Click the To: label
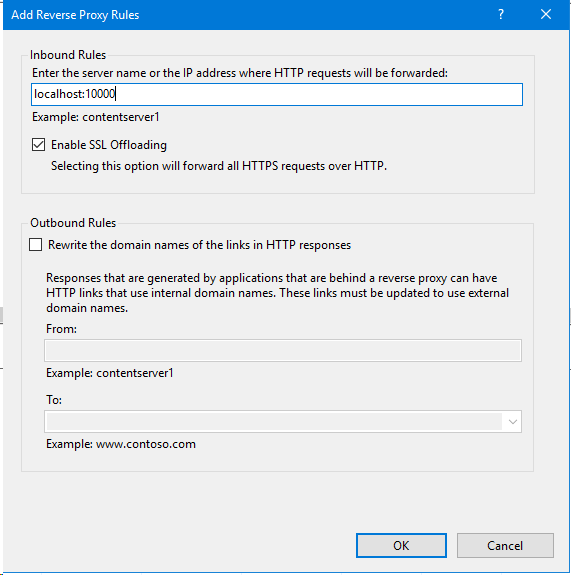 click(x=54, y=400)
